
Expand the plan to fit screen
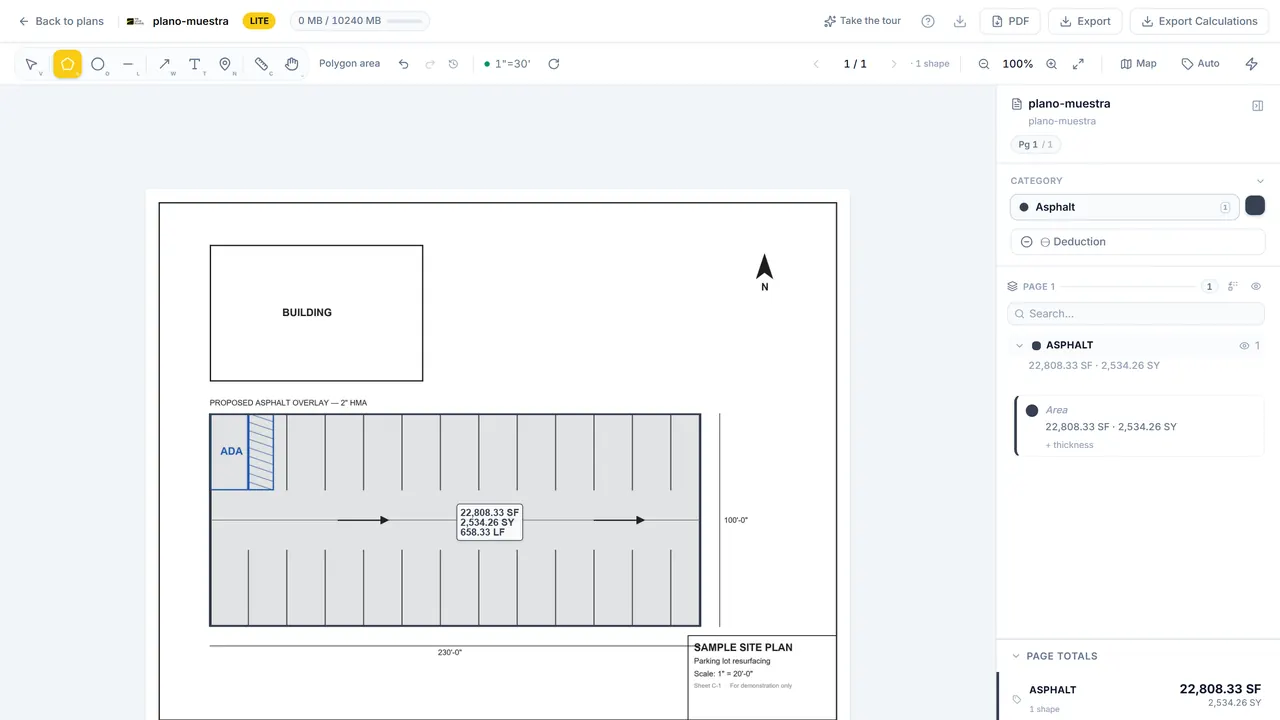coord(1078,64)
